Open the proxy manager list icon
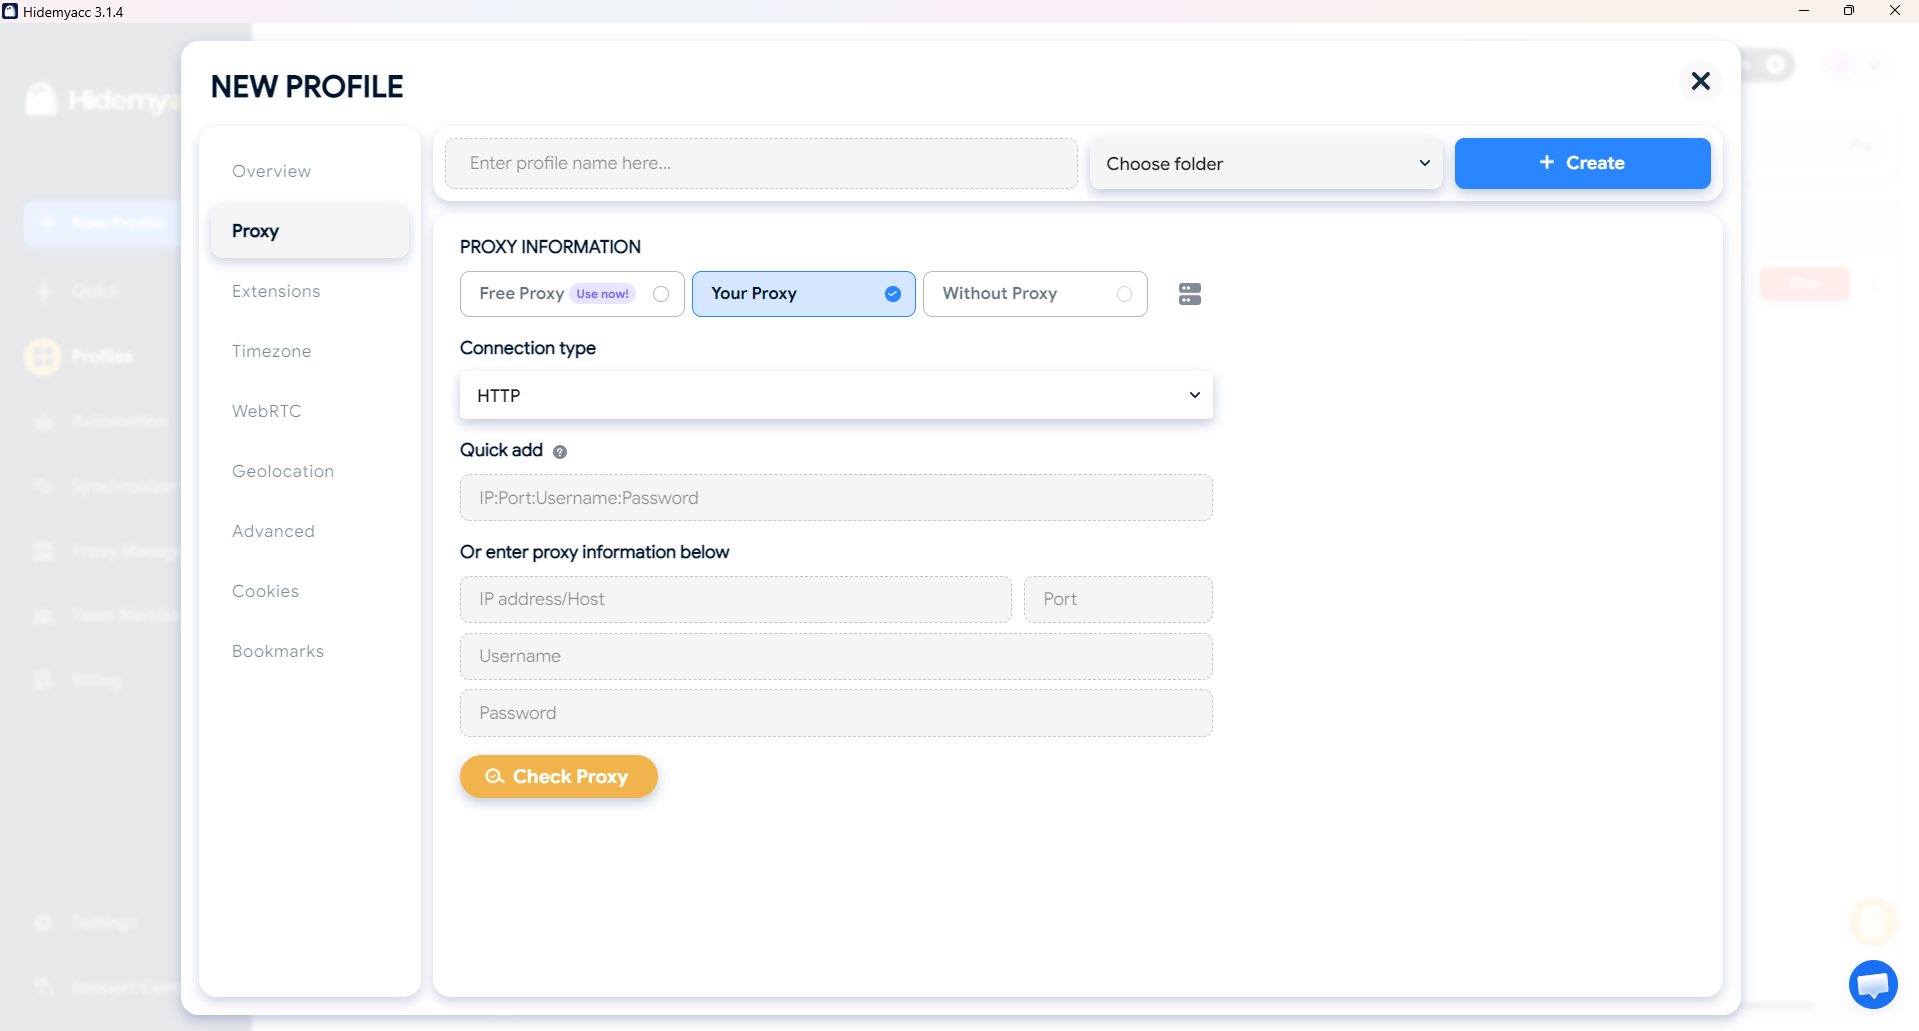Image resolution: width=1919 pixels, height=1031 pixels. pyautogui.click(x=1189, y=294)
